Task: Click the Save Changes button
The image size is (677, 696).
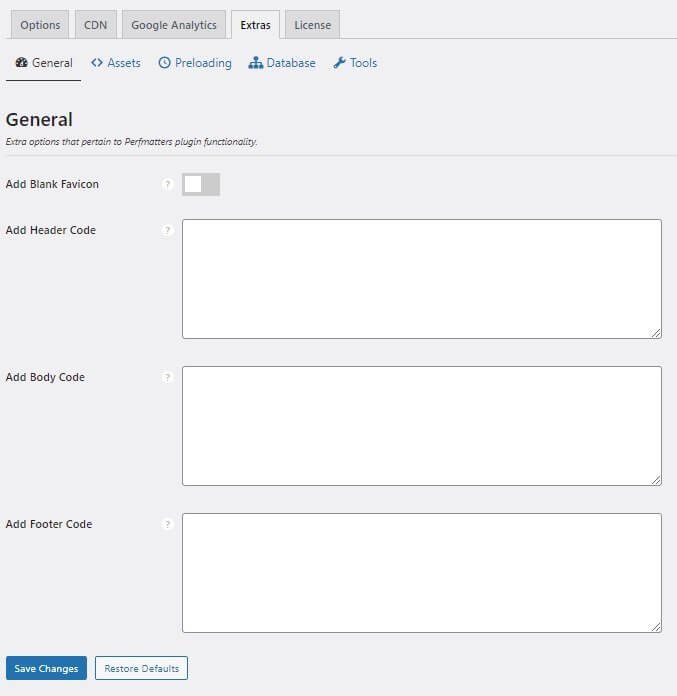Action: coord(46,668)
